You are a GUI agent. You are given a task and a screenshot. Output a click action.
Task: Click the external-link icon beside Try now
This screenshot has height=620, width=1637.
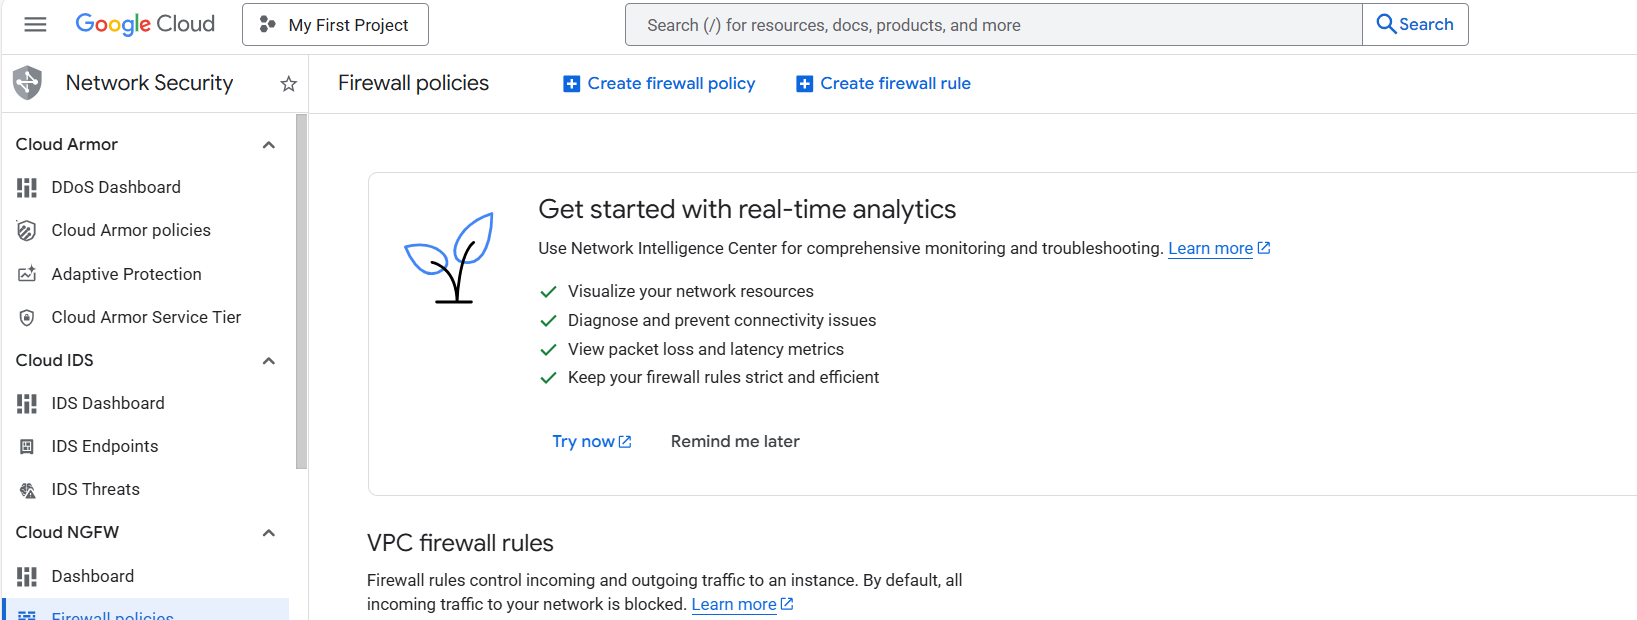[625, 442]
